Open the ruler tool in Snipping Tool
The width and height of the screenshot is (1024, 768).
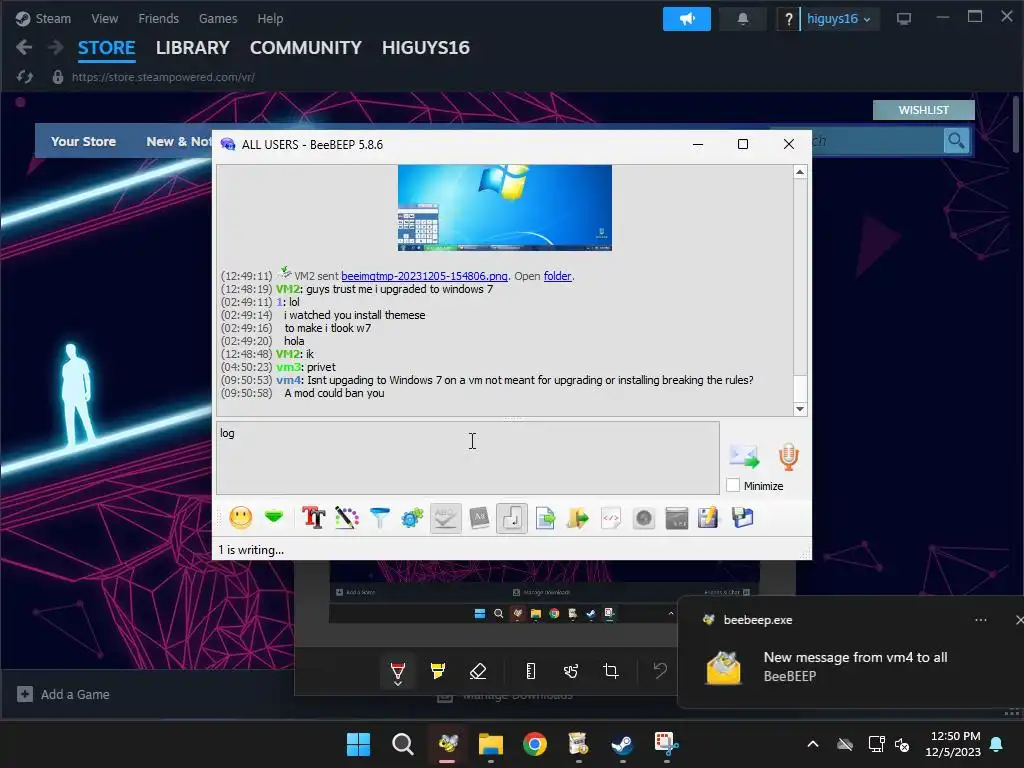click(531, 671)
